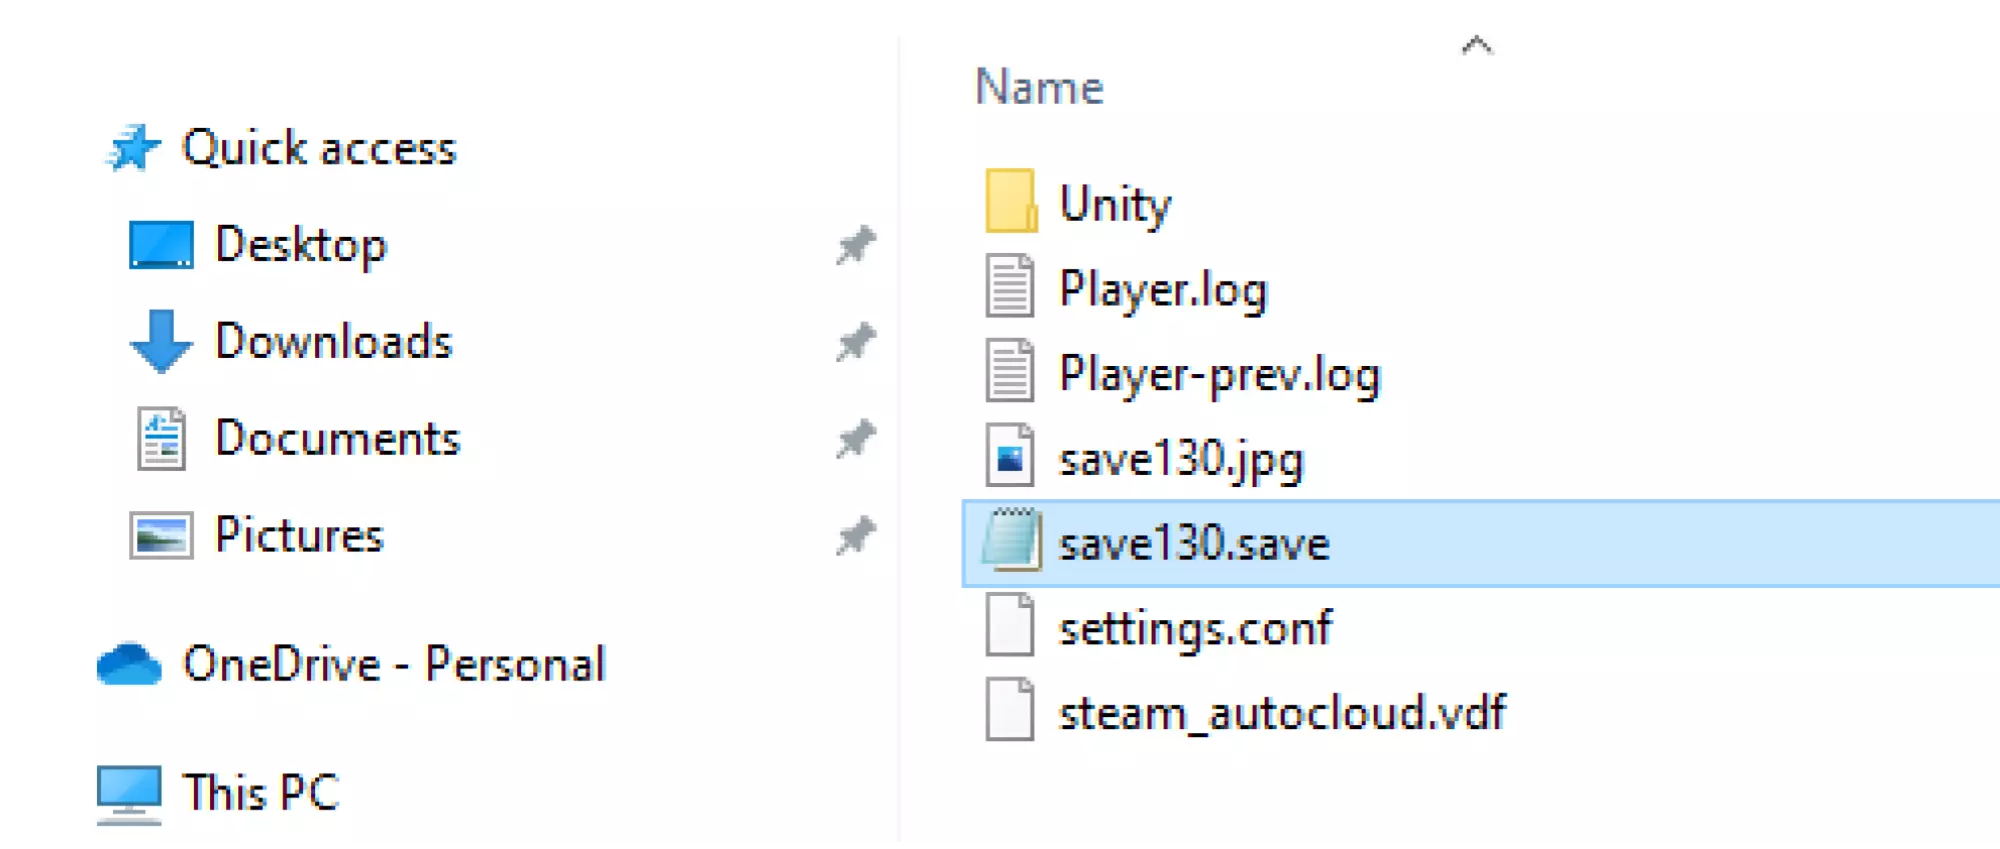Click the OneDrive cloud icon
The image size is (2000, 849).
[x=129, y=665]
